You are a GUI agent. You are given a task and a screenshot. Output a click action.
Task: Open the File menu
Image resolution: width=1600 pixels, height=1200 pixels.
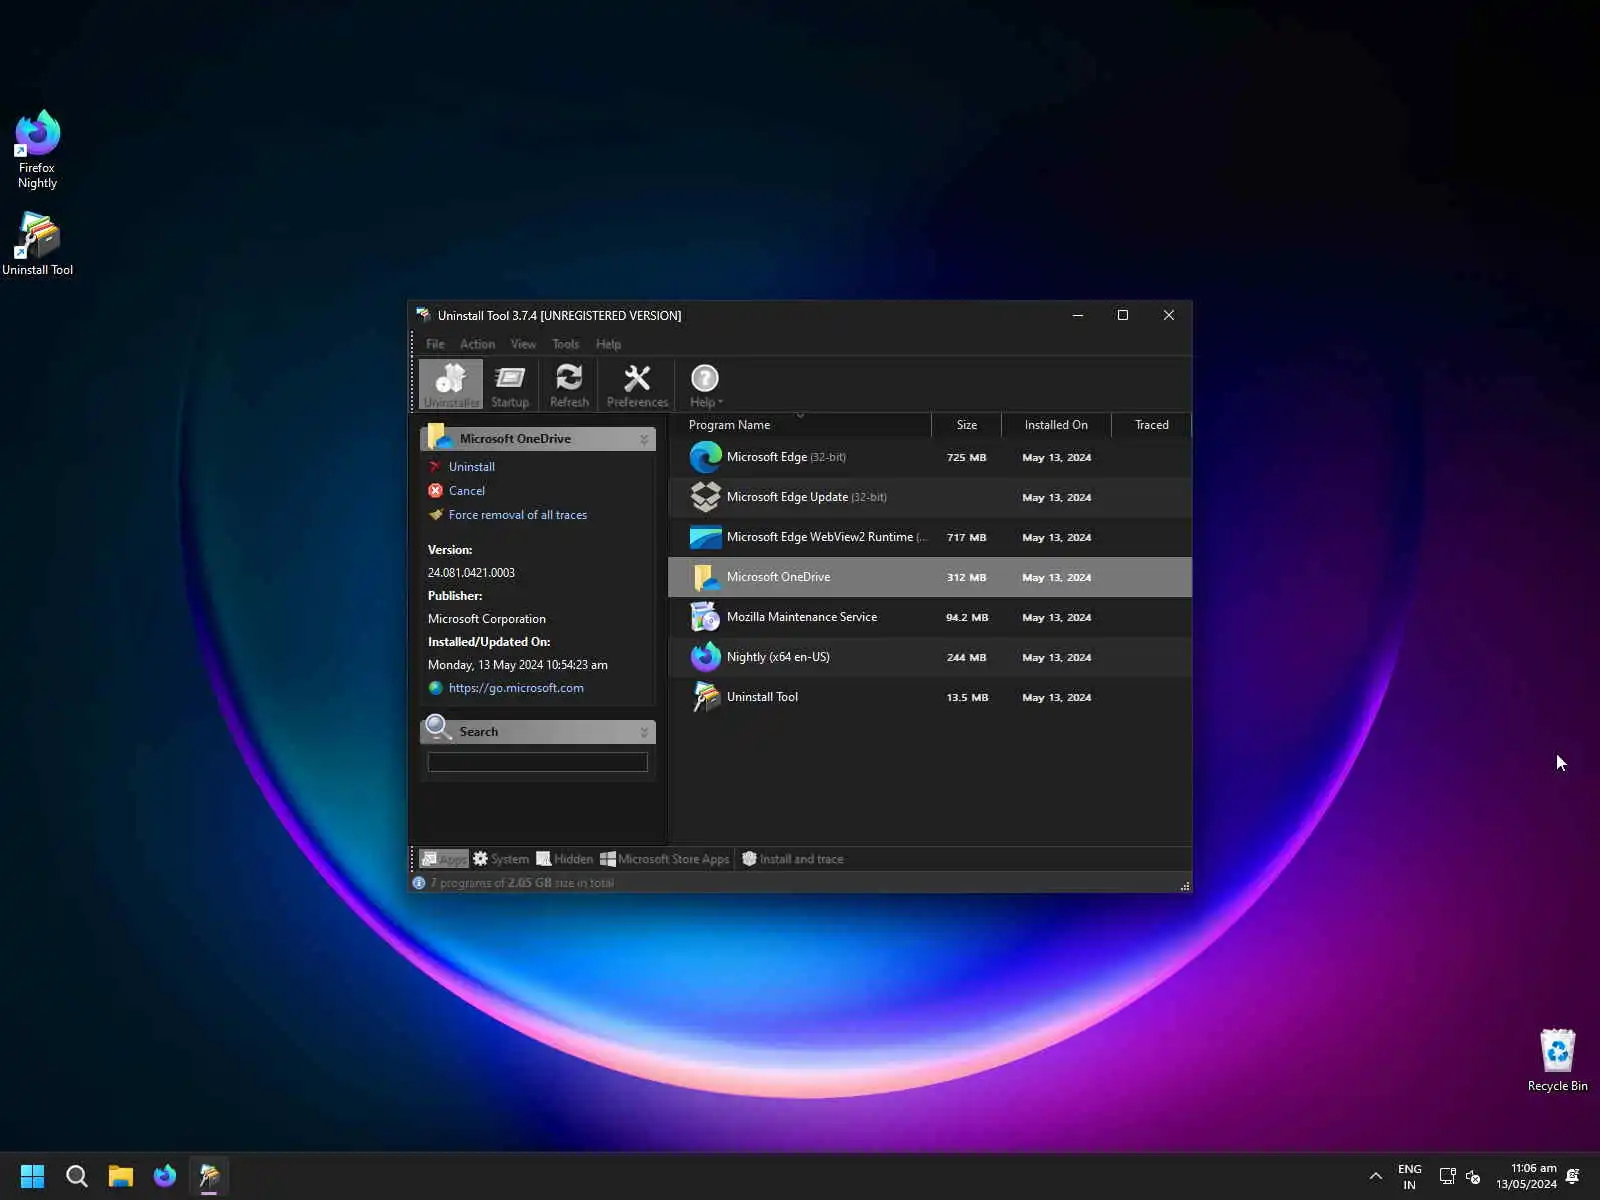435,344
